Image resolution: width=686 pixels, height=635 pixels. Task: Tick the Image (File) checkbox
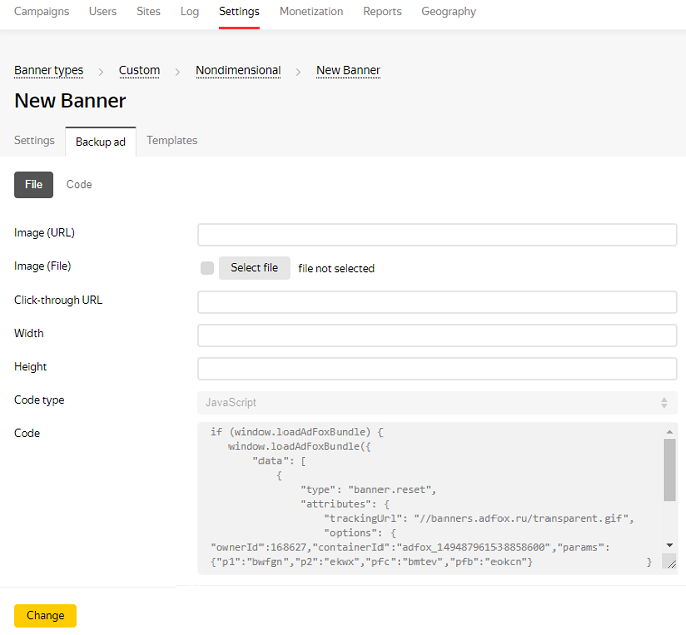[x=207, y=268]
